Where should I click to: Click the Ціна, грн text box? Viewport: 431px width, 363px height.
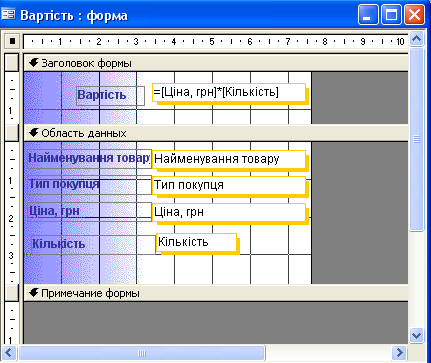[229, 212]
